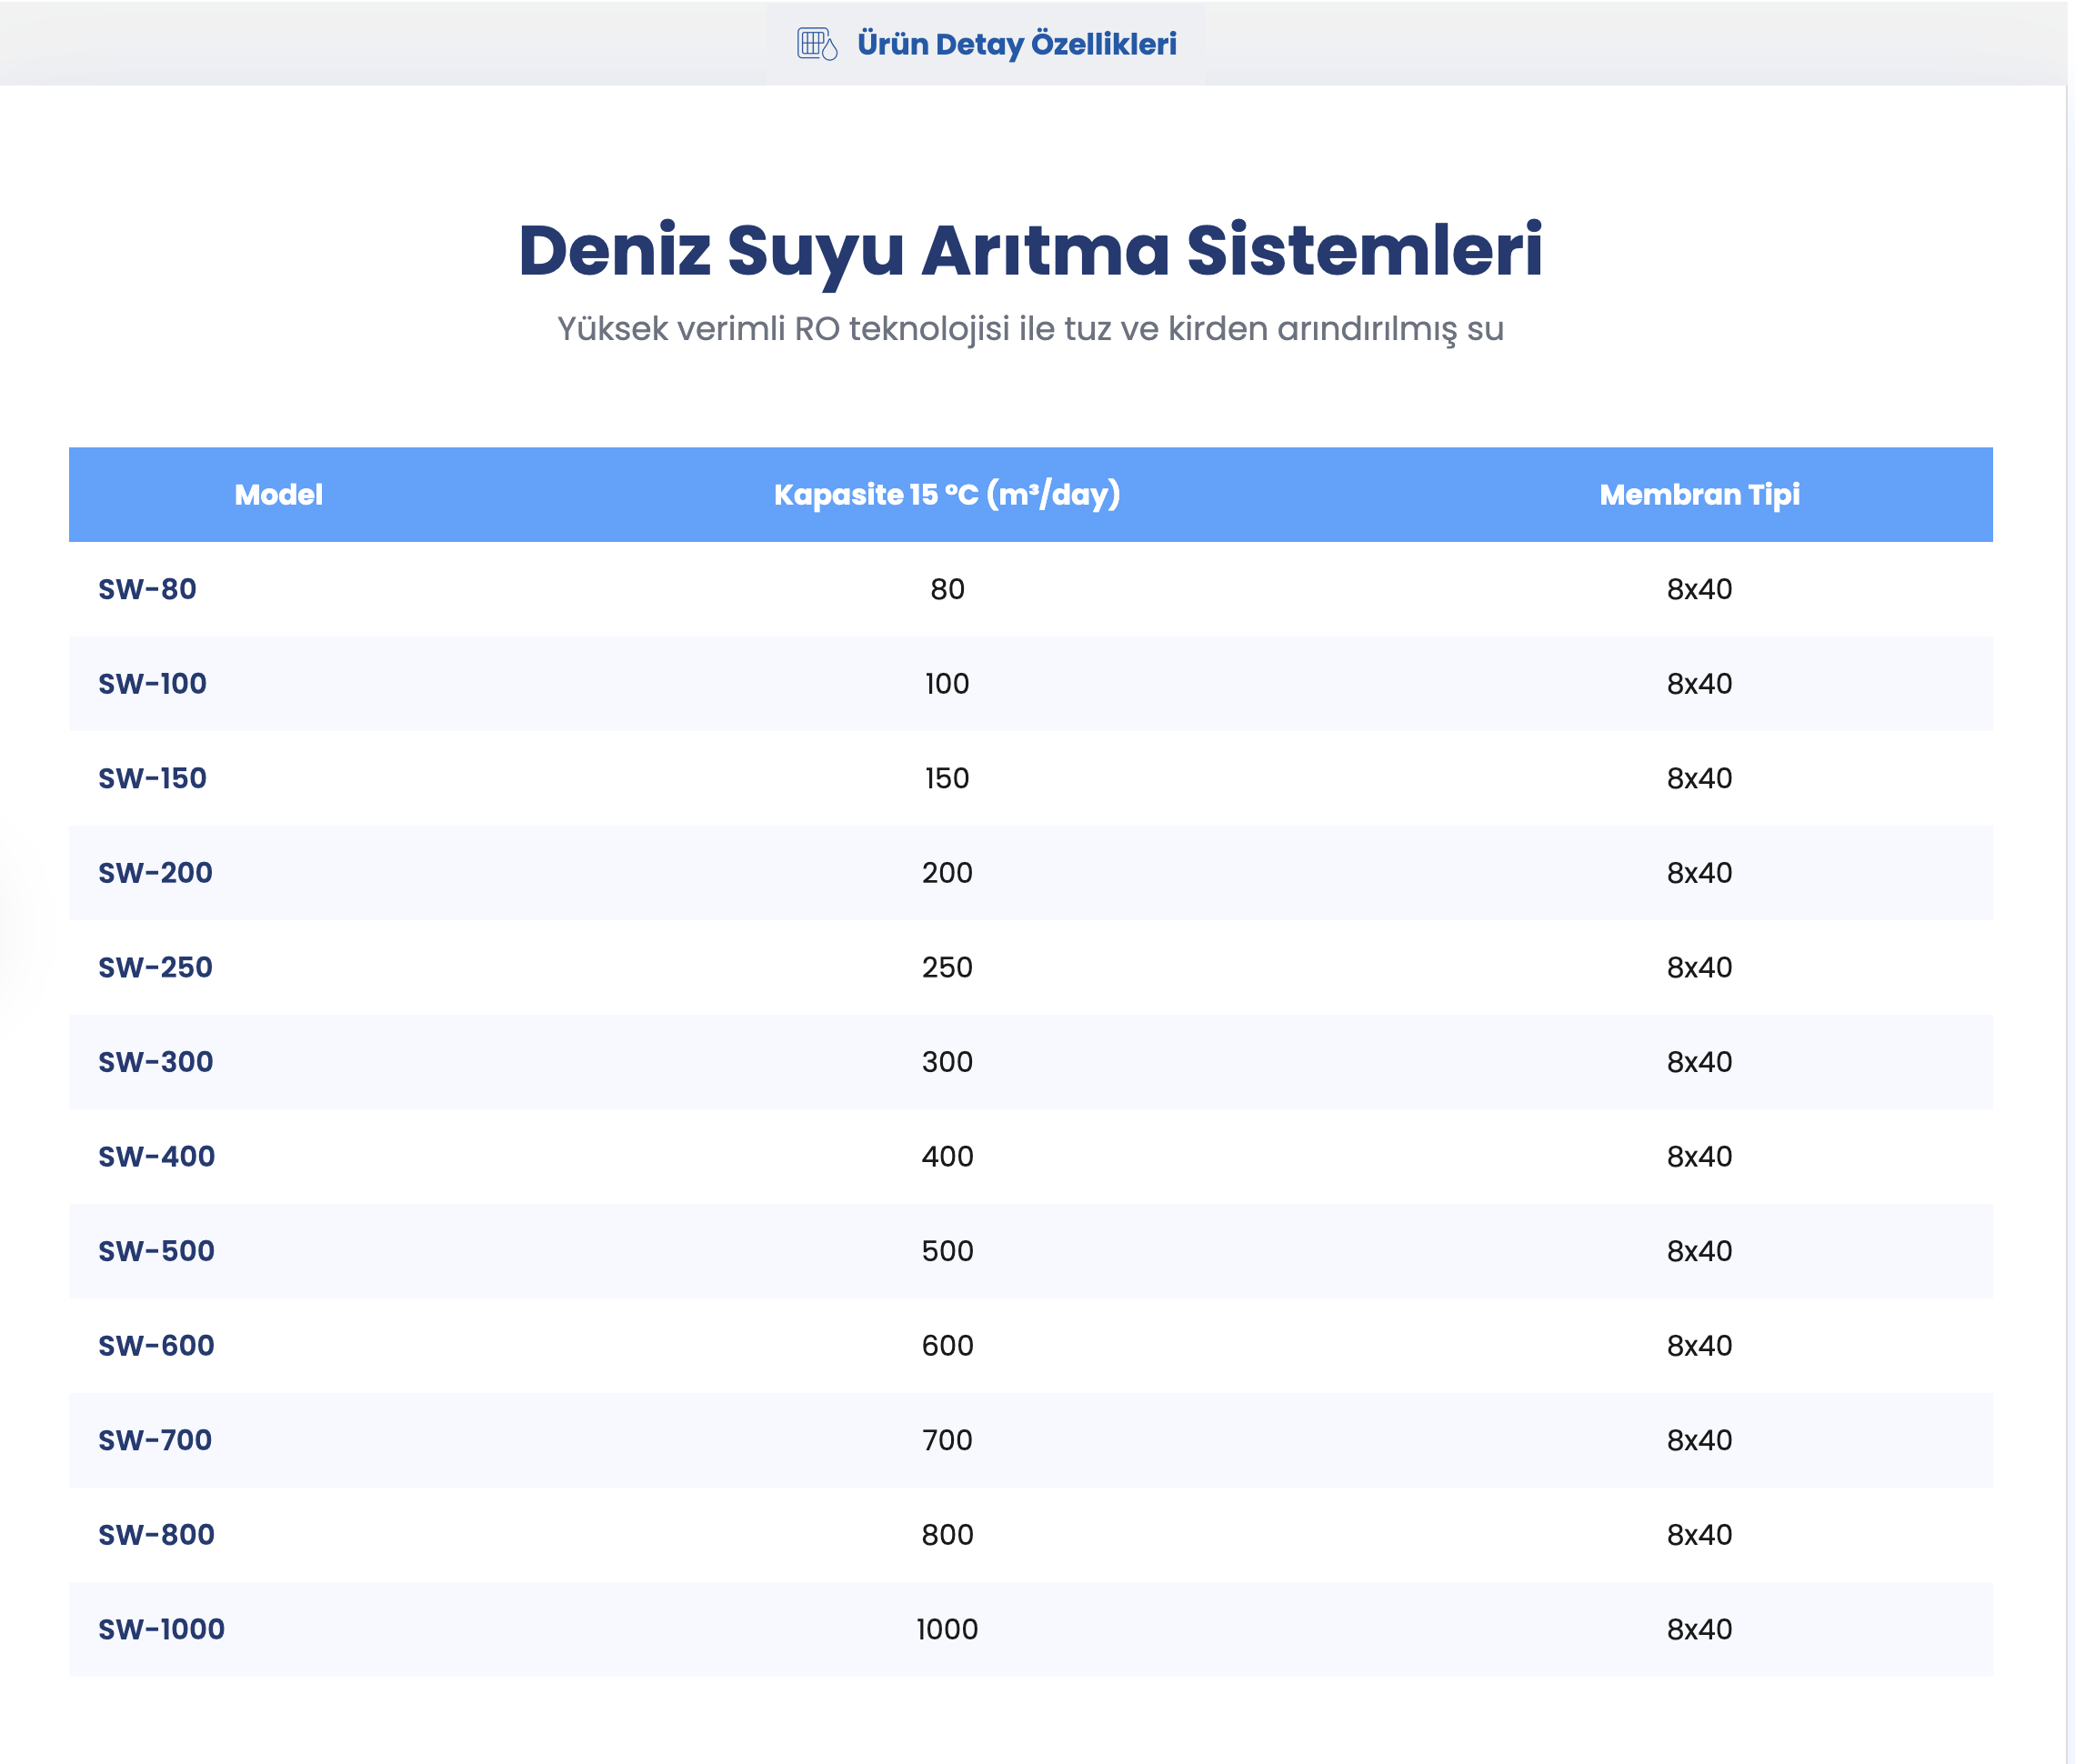Screen dimensions: 2075x1764
Task: Select the SW-200 model entry
Action: (x=155, y=872)
